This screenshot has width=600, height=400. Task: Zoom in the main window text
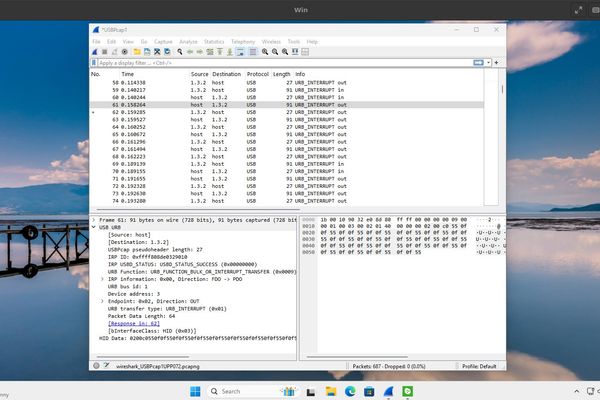[265, 52]
